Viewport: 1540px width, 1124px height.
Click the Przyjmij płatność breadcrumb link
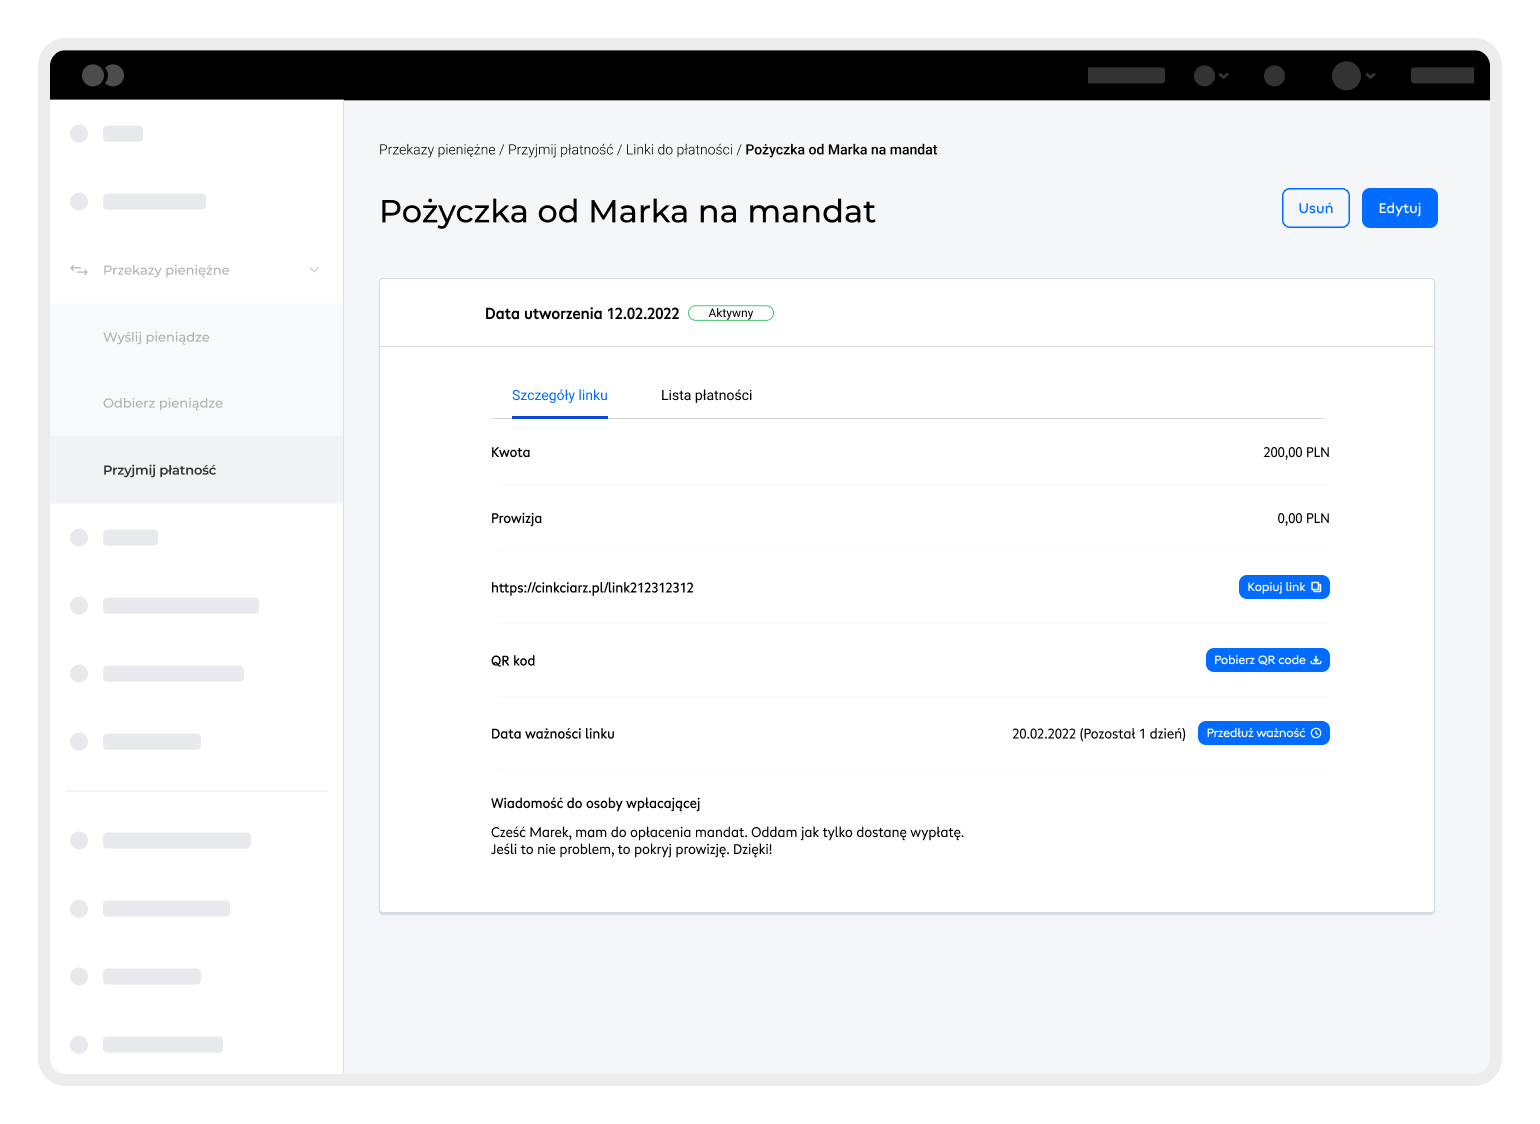[560, 150]
